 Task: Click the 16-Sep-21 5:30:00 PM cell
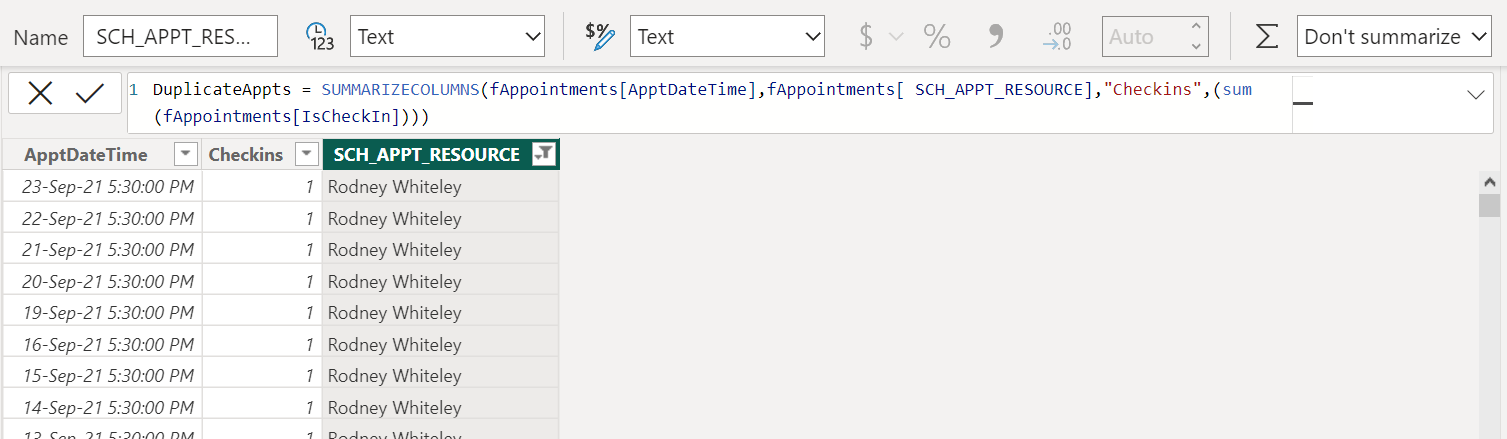(x=102, y=345)
